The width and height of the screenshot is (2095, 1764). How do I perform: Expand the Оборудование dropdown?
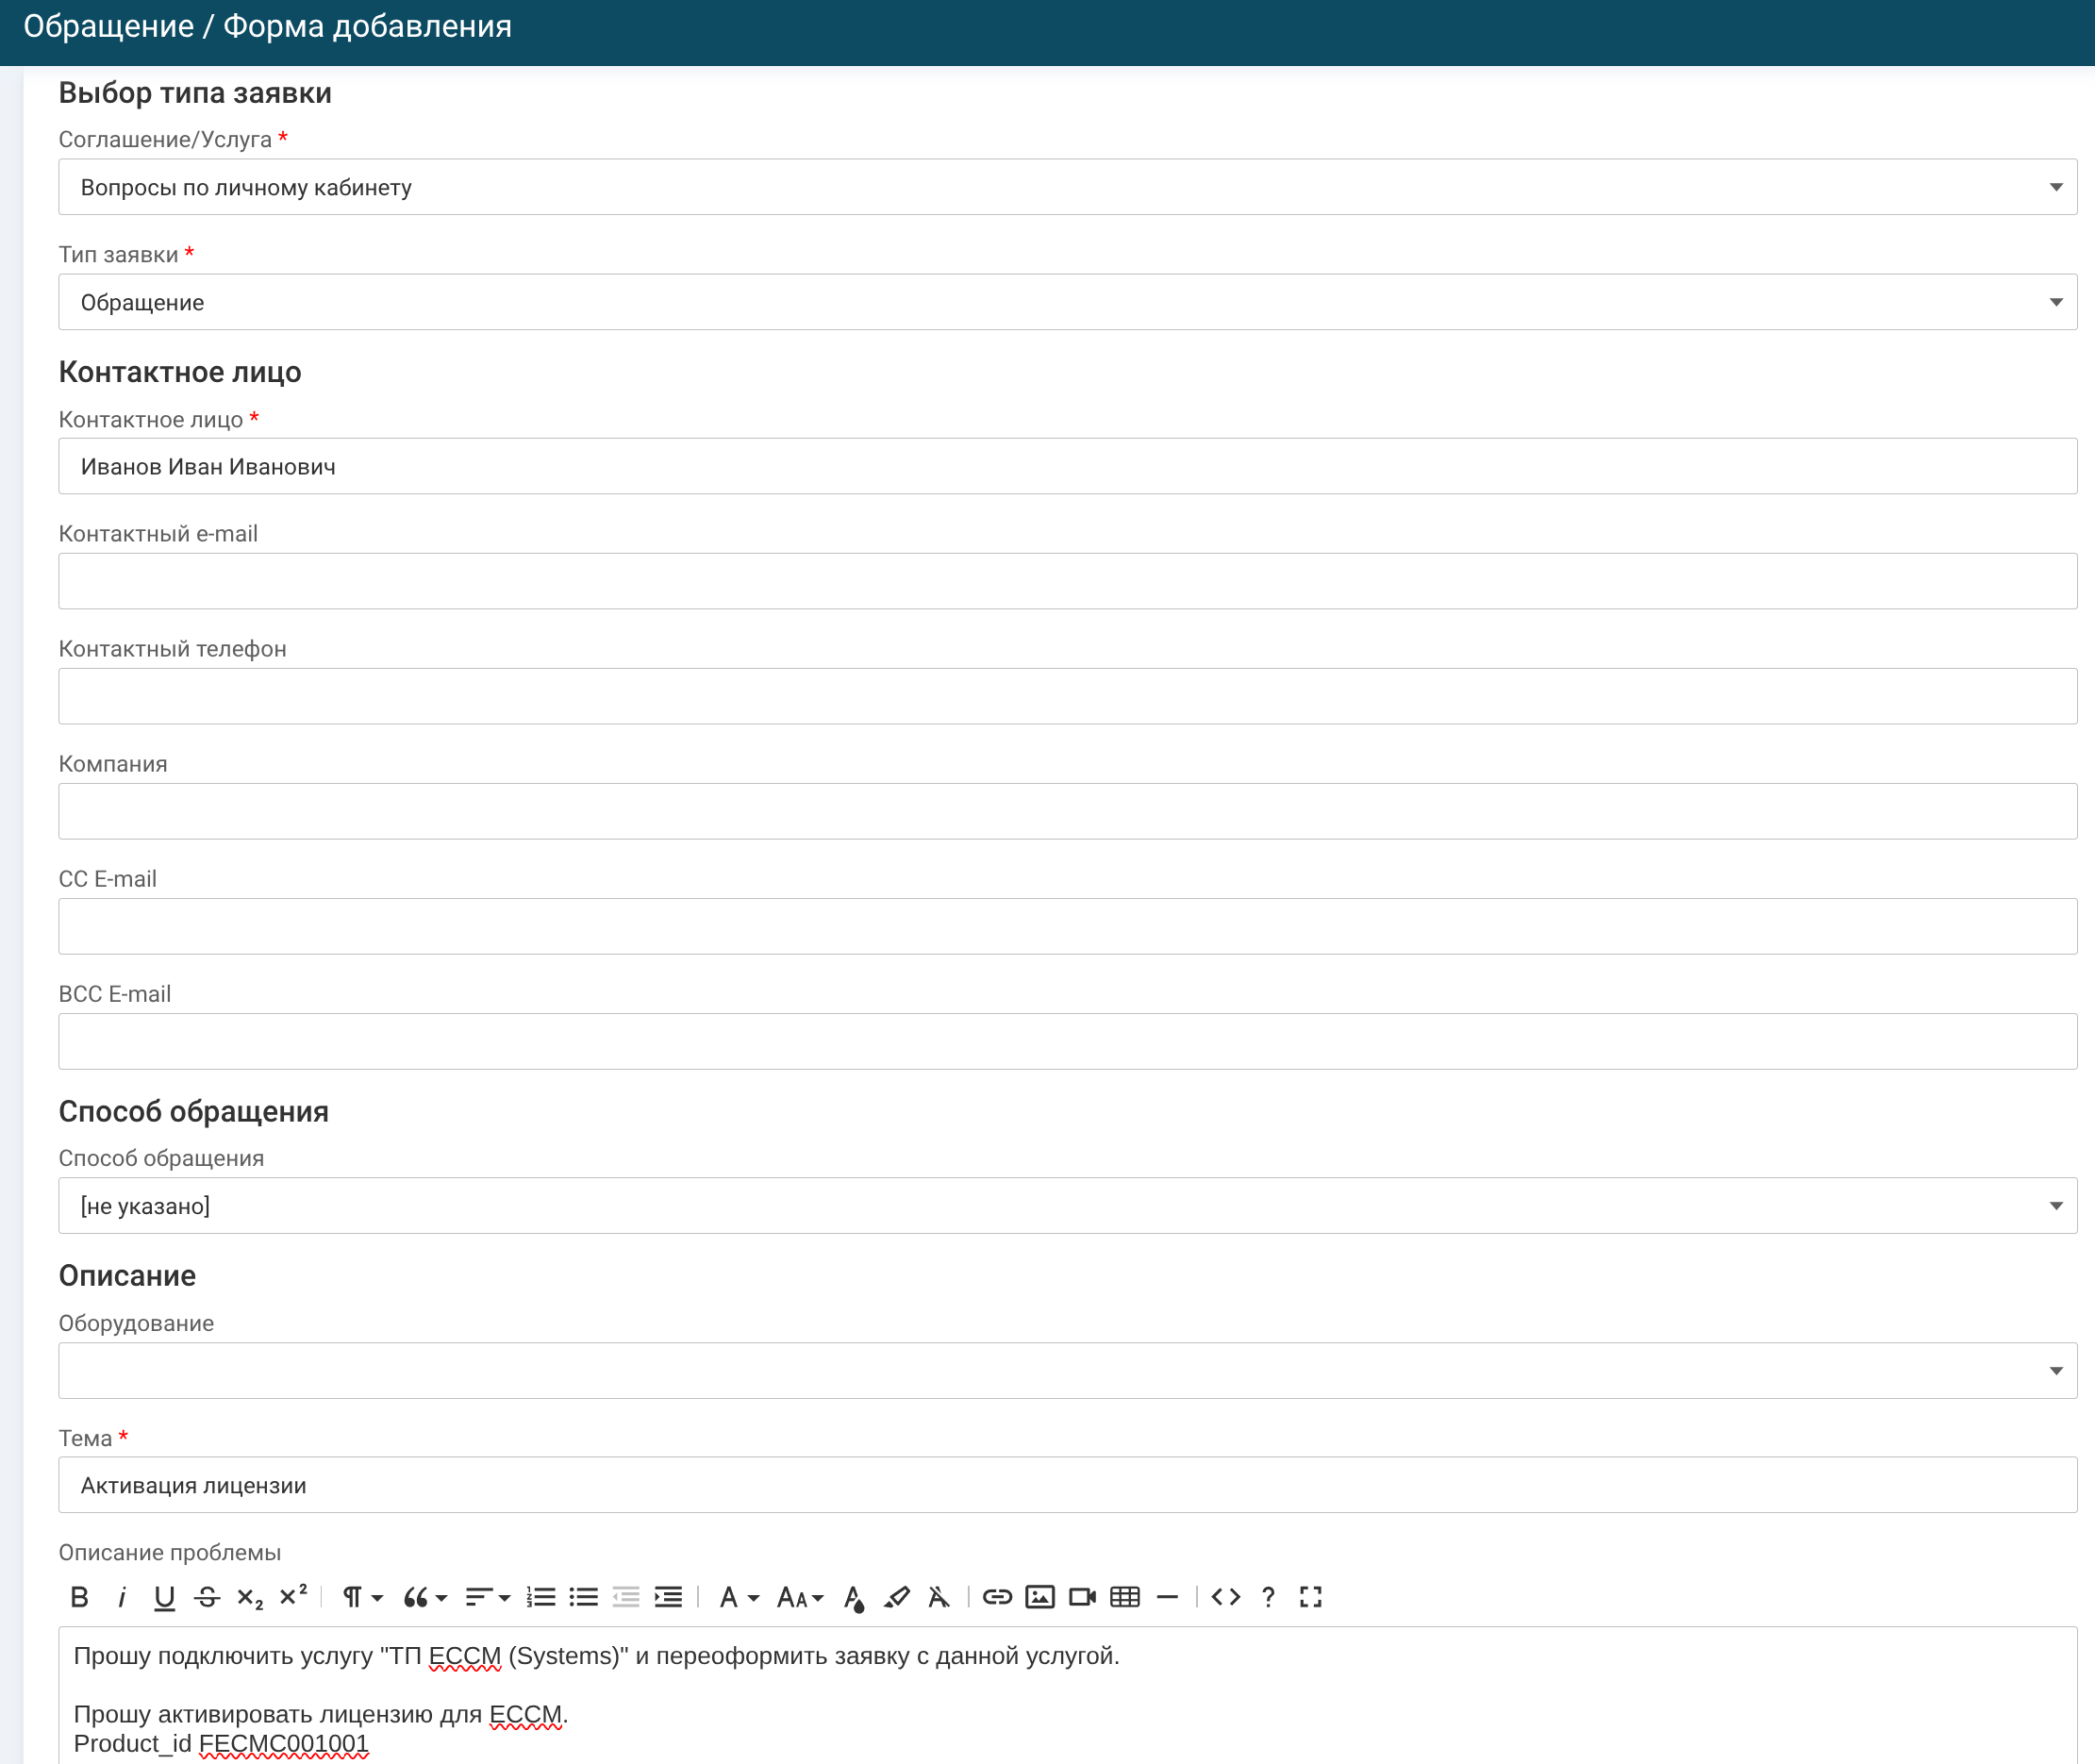[x=1067, y=1371]
